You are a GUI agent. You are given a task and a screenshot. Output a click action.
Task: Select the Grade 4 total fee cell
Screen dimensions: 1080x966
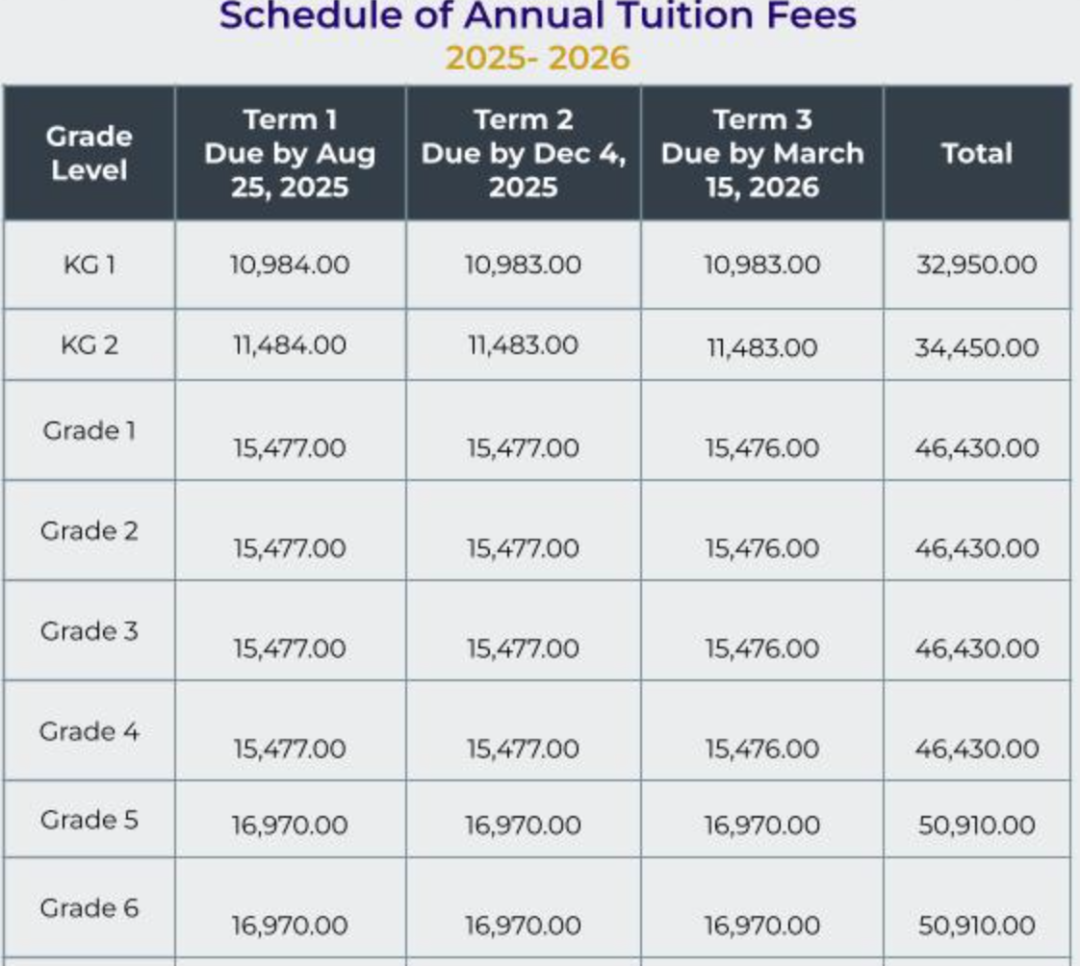tap(976, 748)
